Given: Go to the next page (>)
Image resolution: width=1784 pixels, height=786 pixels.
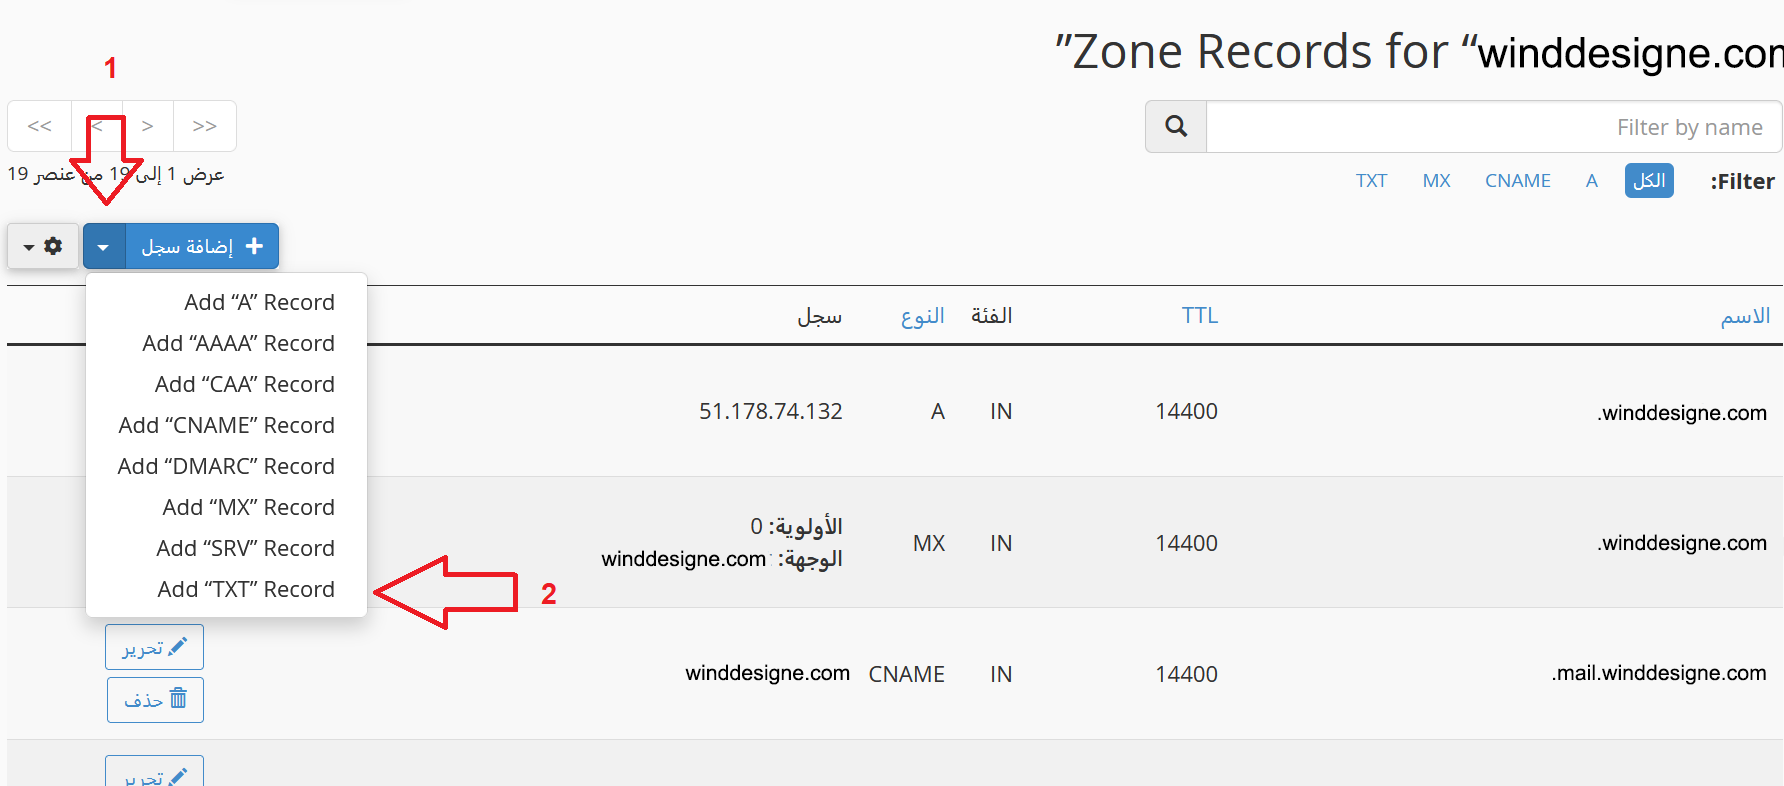Looking at the screenshot, I should coord(148,126).
